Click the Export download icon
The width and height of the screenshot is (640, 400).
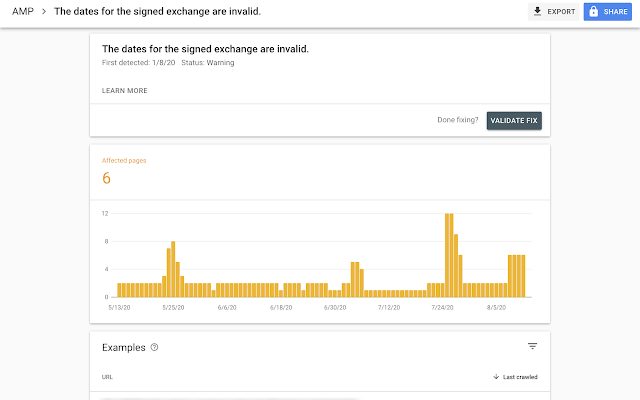point(538,12)
